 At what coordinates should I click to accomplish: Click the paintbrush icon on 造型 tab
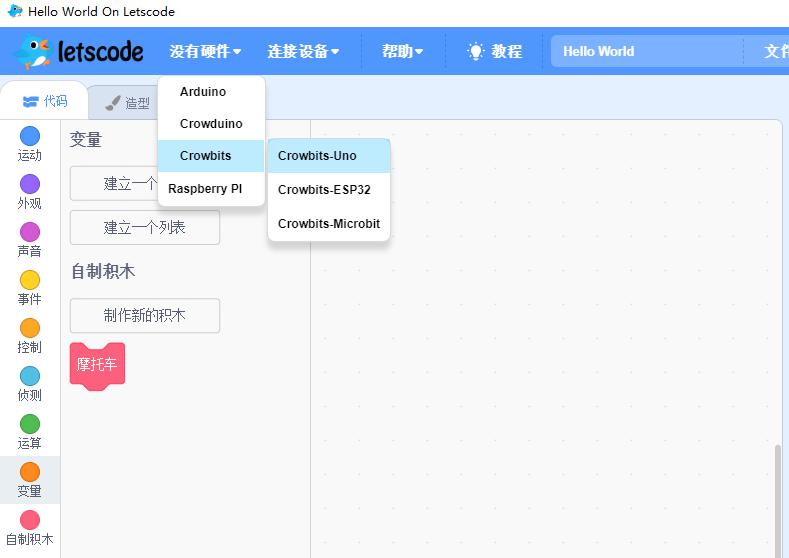point(113,103)
